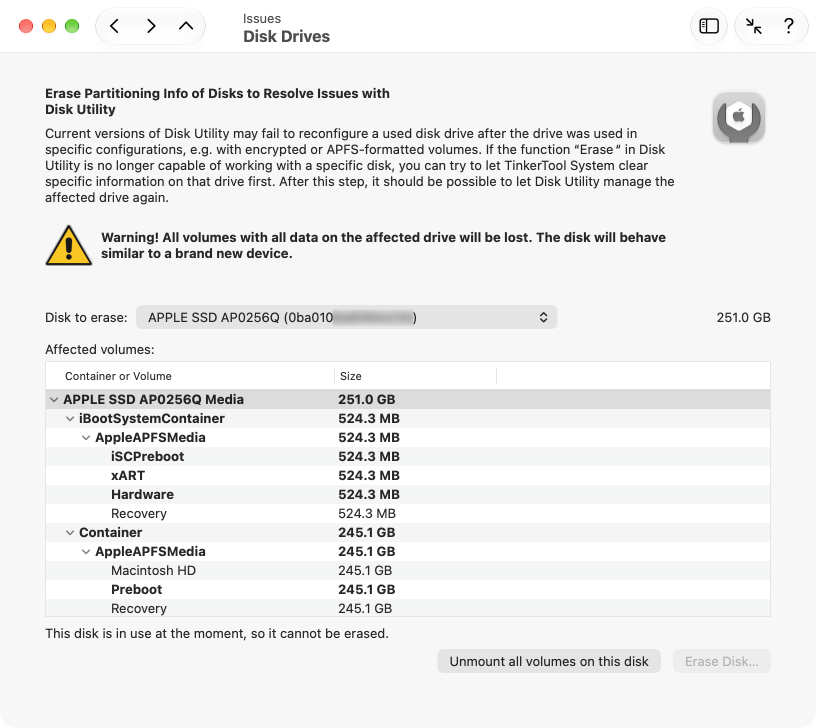The height and width of the screenshot is (728, 816).
Task: Sort by the Size column header
Action: coord(415,376)
